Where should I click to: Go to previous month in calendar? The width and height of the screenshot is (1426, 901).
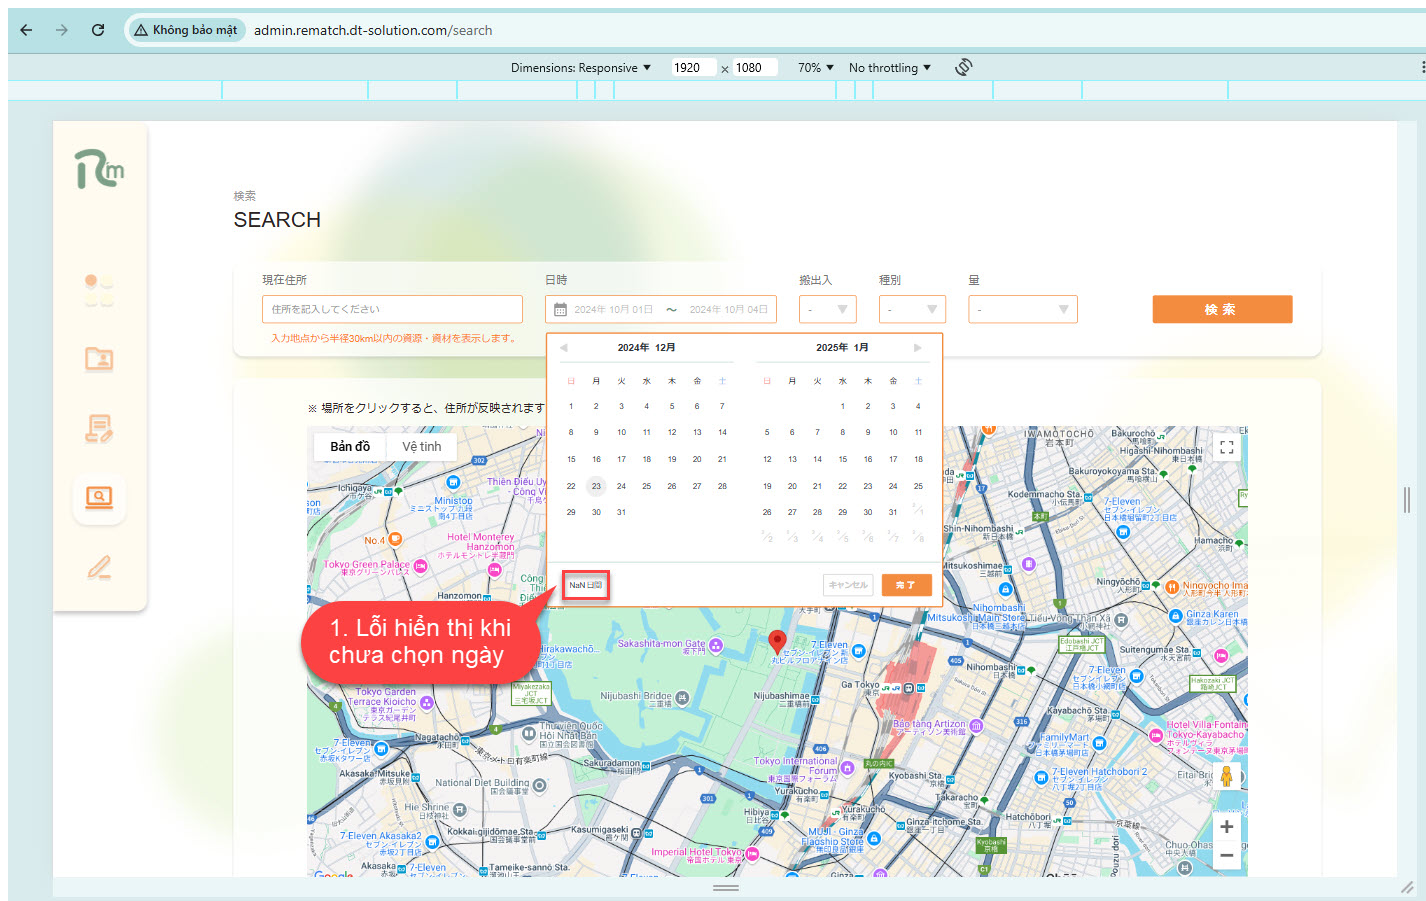click(564, 348)
